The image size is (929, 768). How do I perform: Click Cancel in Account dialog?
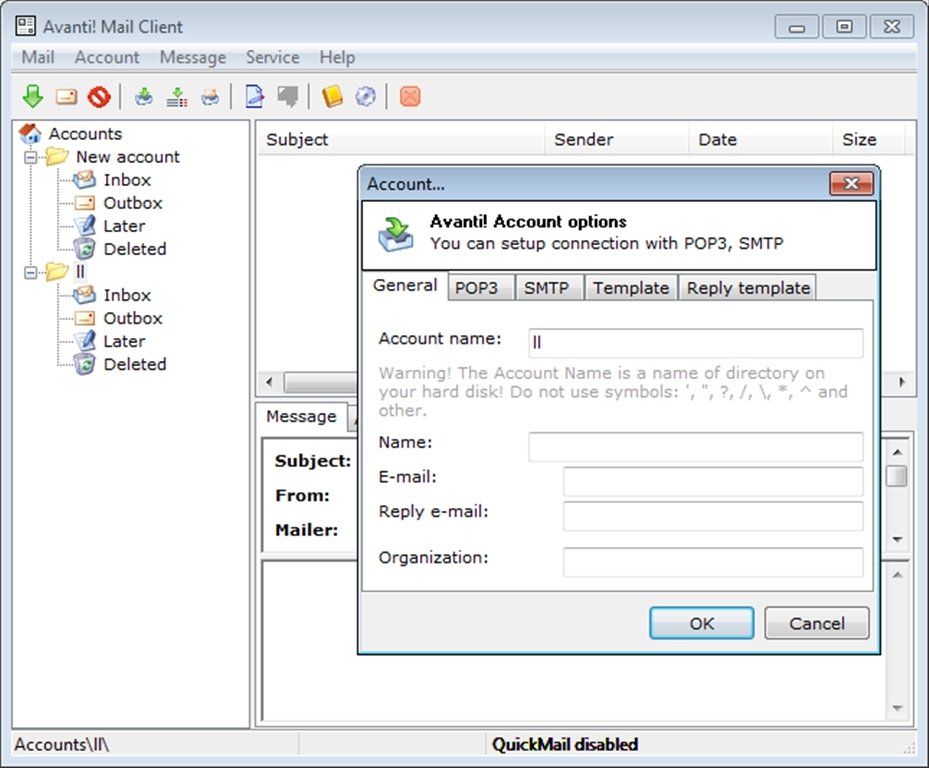[x=816, y=623]
